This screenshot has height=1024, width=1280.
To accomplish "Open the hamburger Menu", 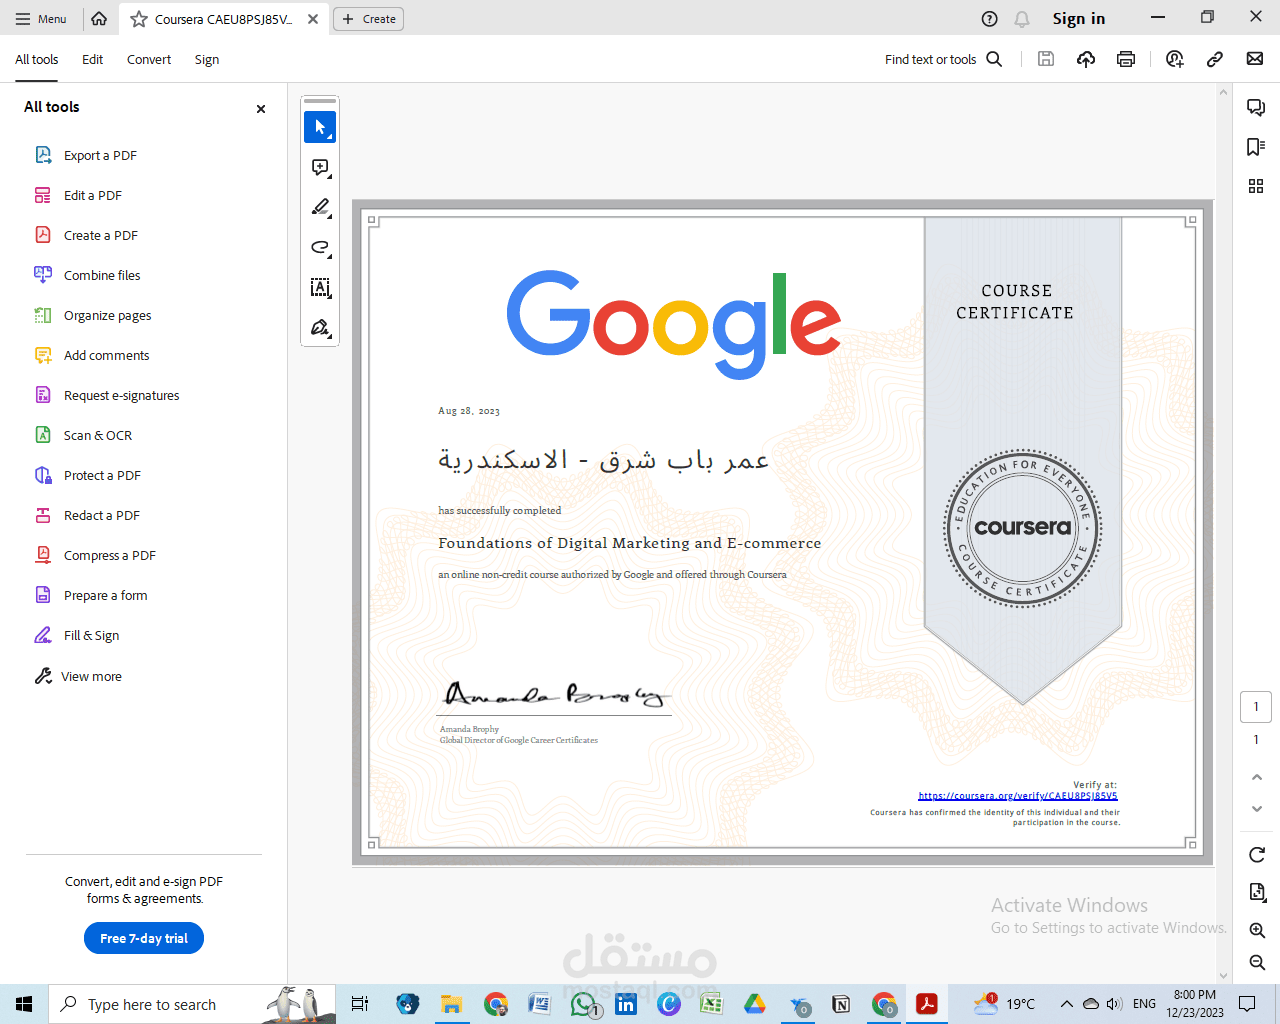I will tap(42, 18).
